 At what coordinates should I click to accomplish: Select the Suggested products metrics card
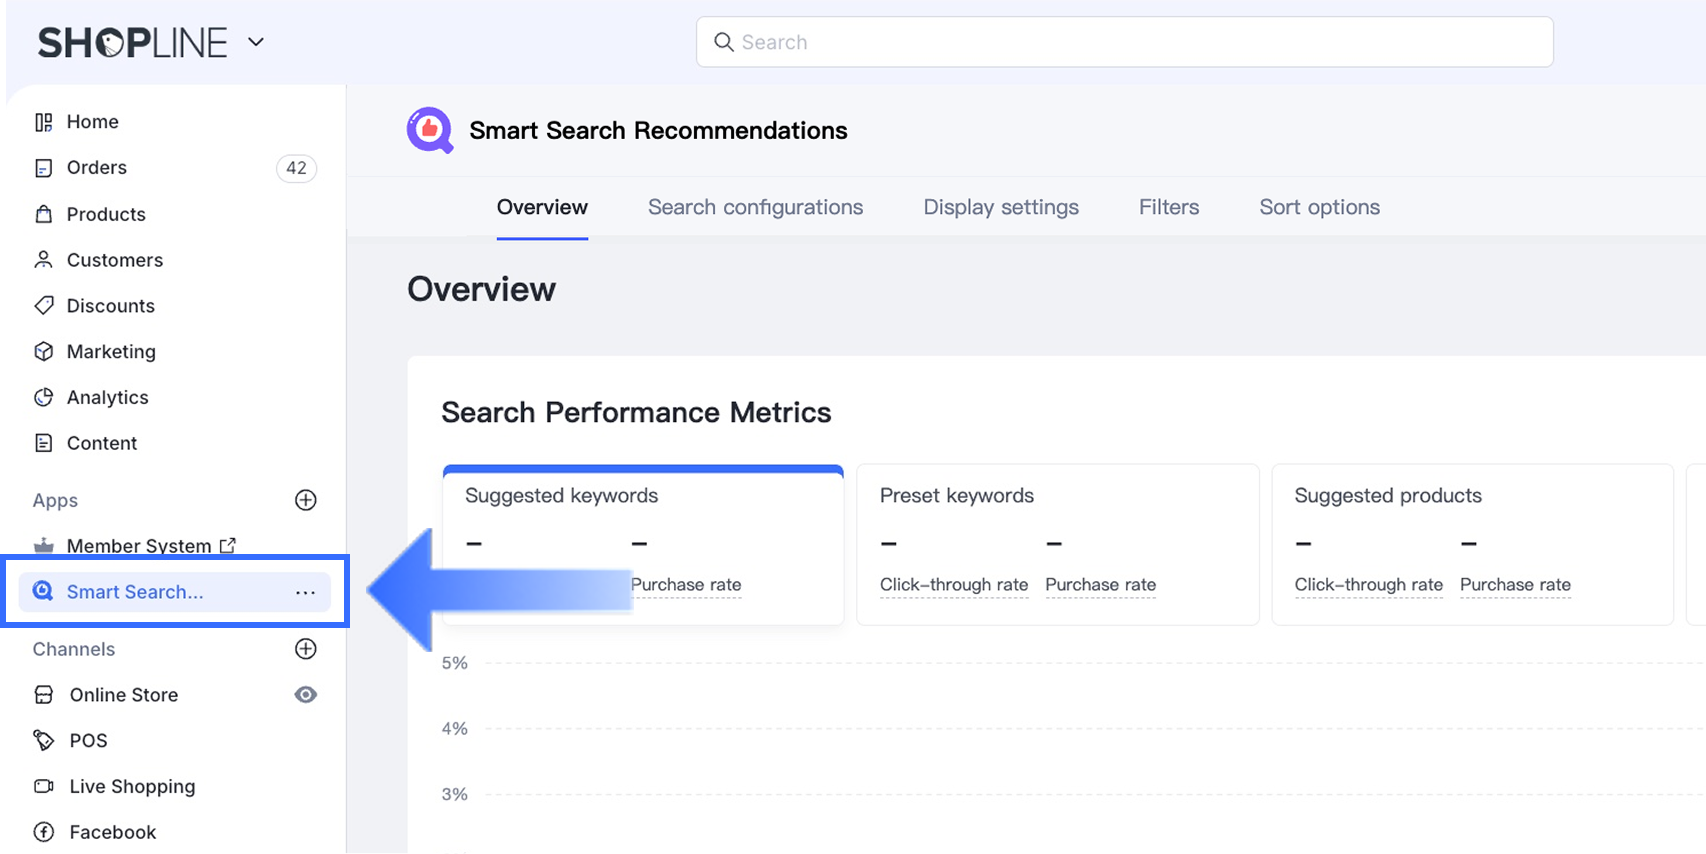tap(1471, 543)
